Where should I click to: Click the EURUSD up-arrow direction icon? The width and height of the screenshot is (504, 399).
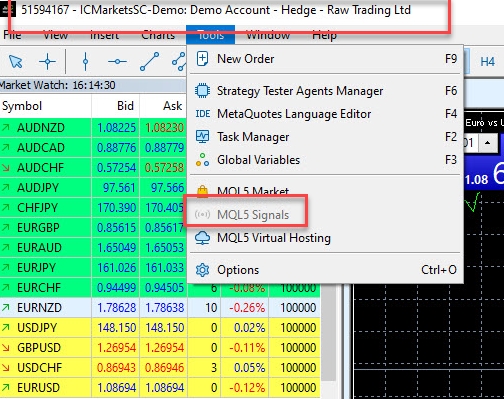click(6, 388)
